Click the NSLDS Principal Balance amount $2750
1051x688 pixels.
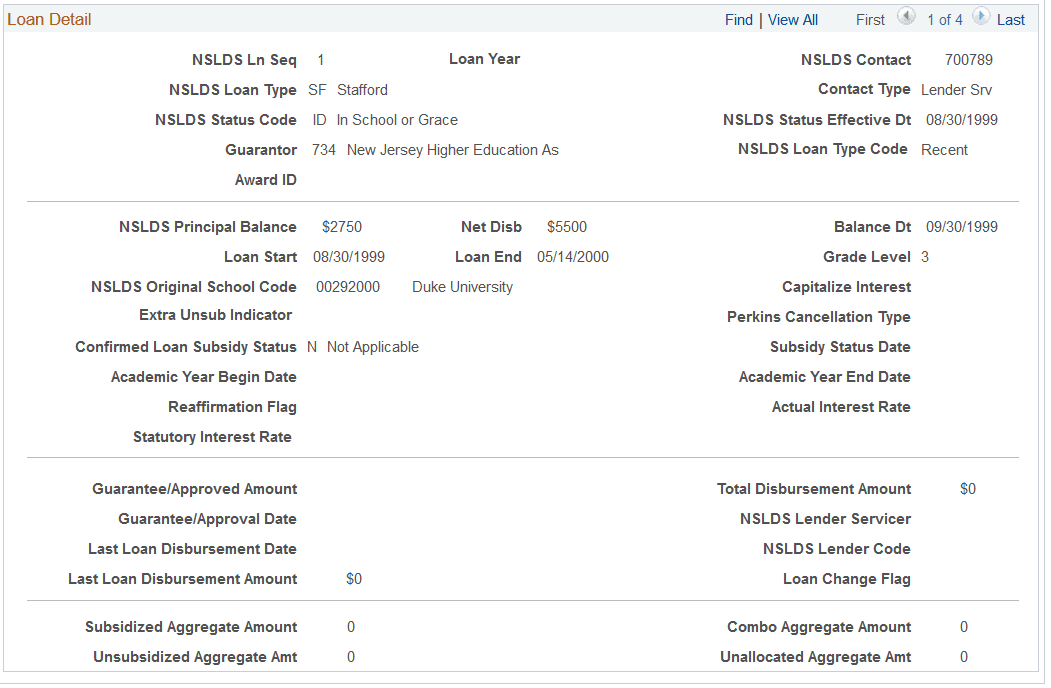342,226
